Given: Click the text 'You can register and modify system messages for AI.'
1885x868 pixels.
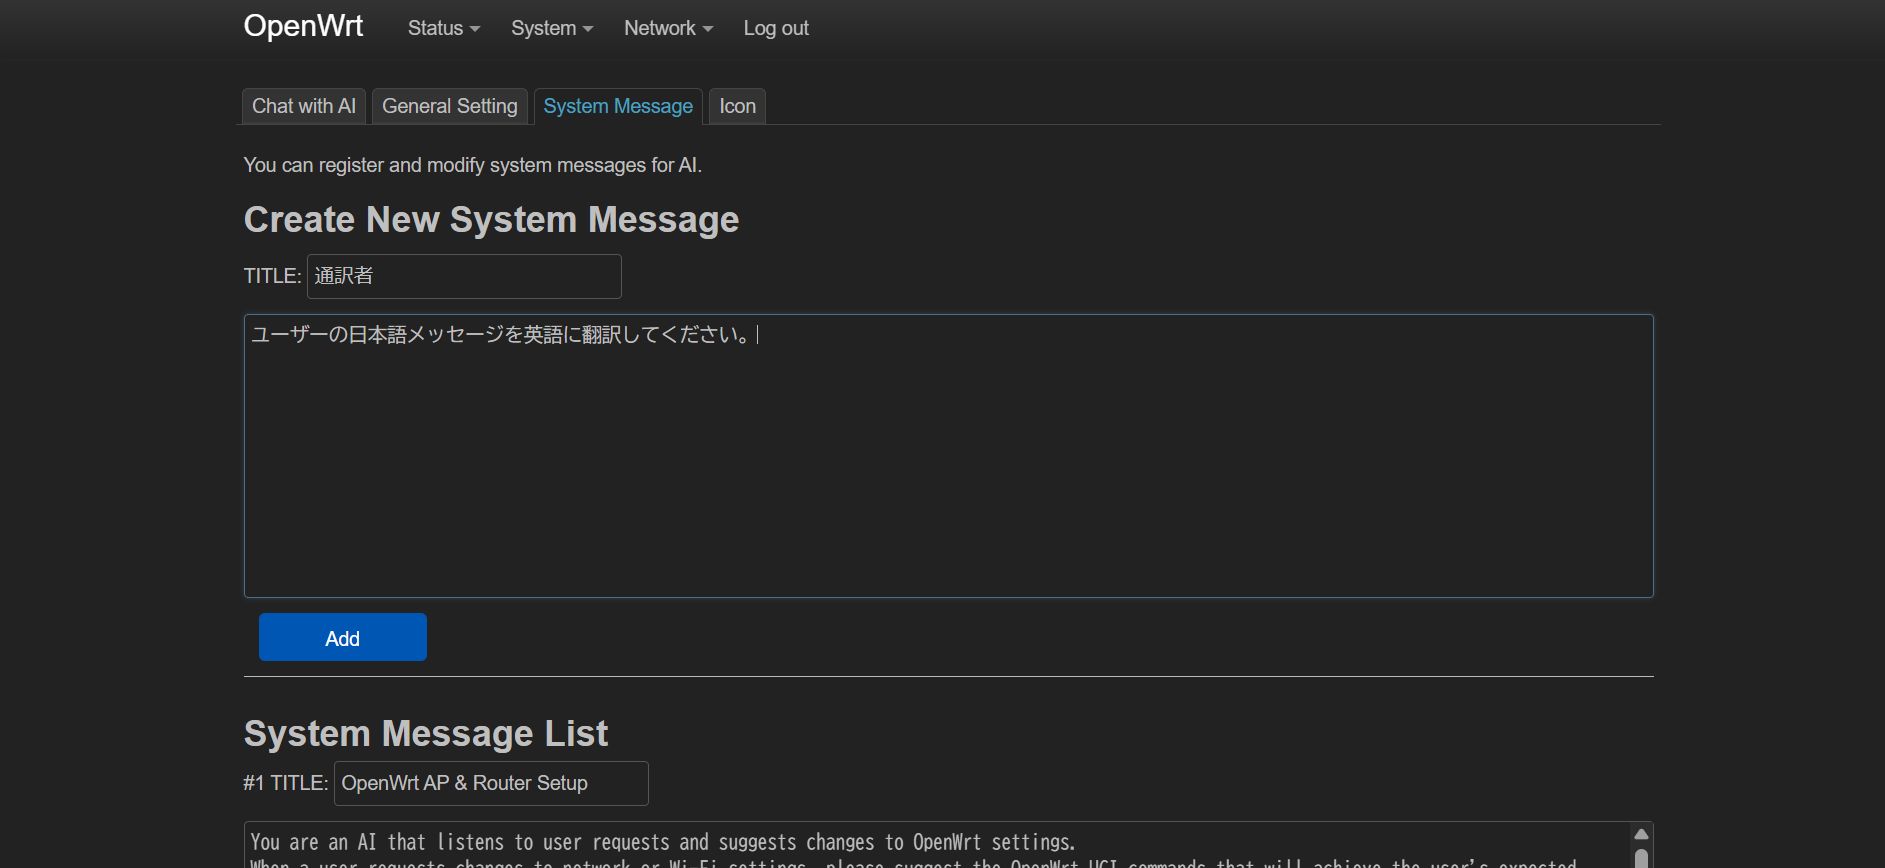Looking at the screenshot, I should [473, 165].
